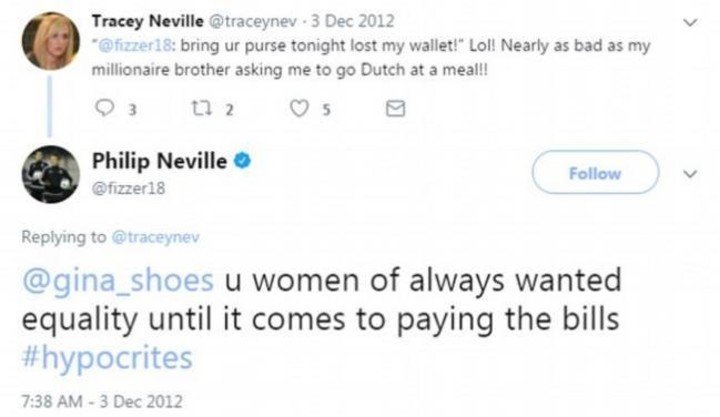This screenshot has width=720, height=417.
Task: Open Tracey Neville's profile picture
Action: pyautogui.click(x=50, y=41)
